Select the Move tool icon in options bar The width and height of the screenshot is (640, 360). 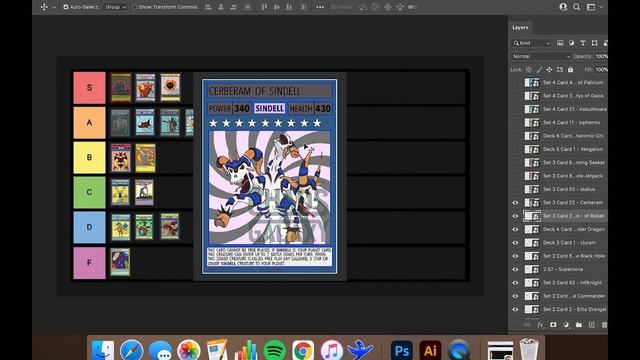[44, 7]
